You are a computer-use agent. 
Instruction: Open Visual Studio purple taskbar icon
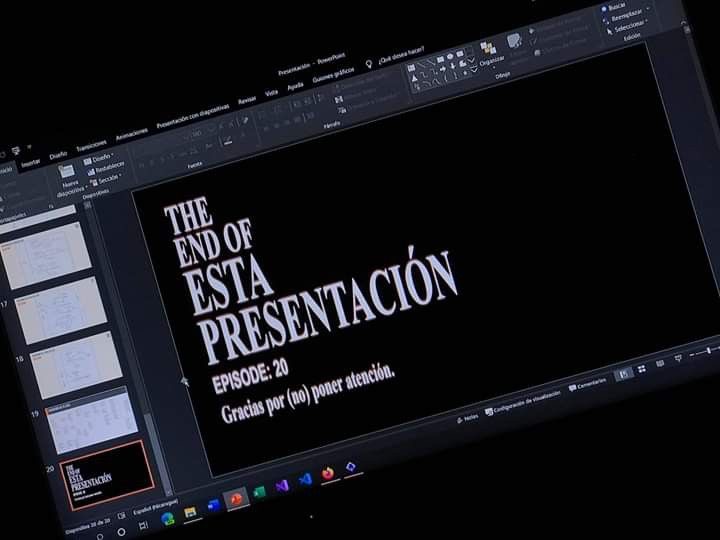282,486
